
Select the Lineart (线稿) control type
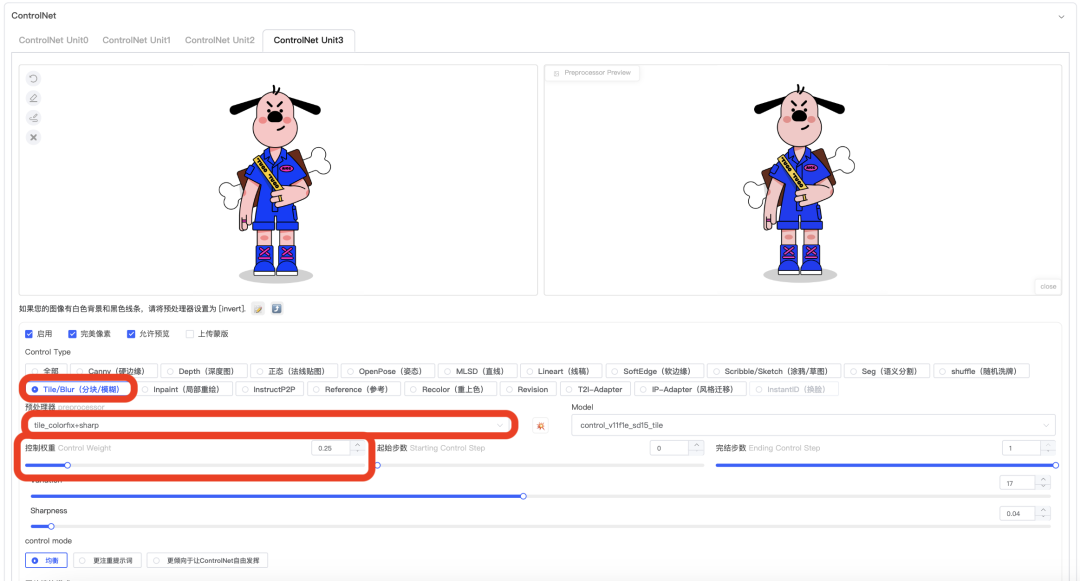(561, 371)
